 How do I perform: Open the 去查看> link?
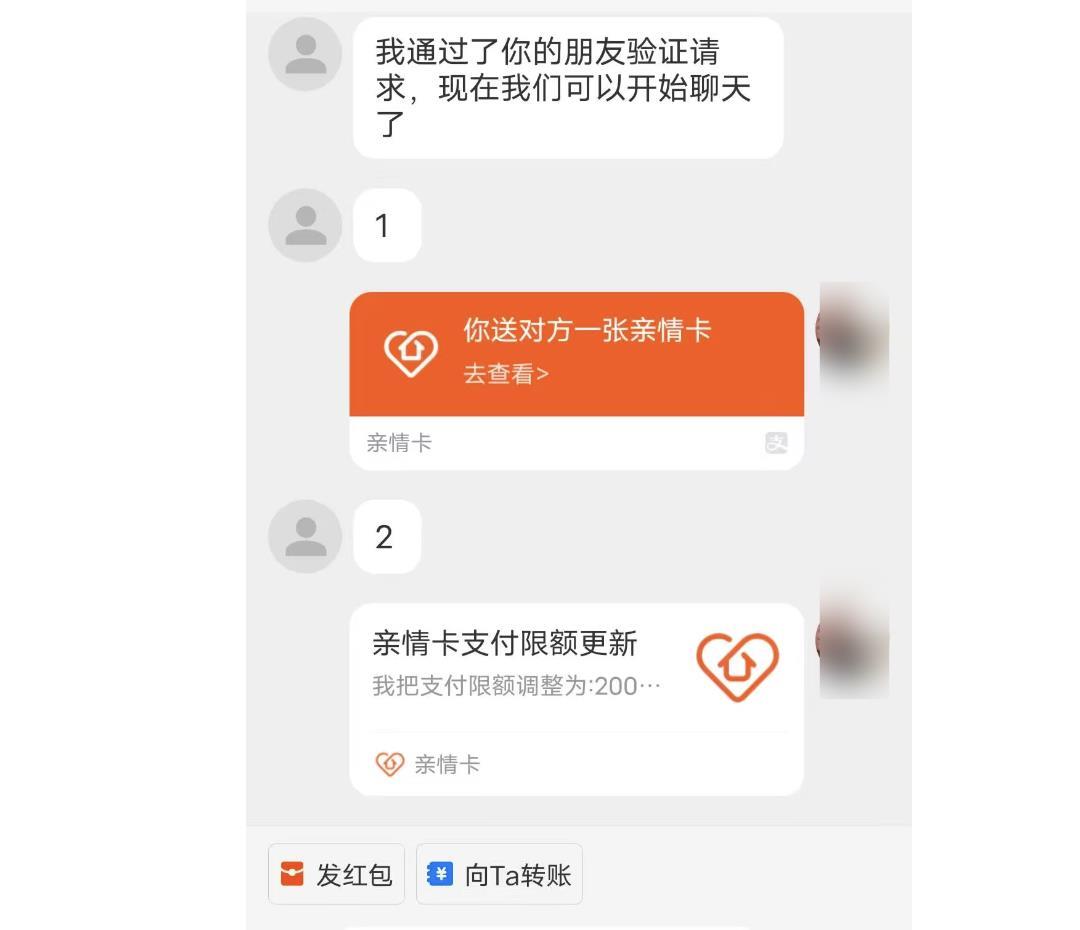click(x=506, y=374)
